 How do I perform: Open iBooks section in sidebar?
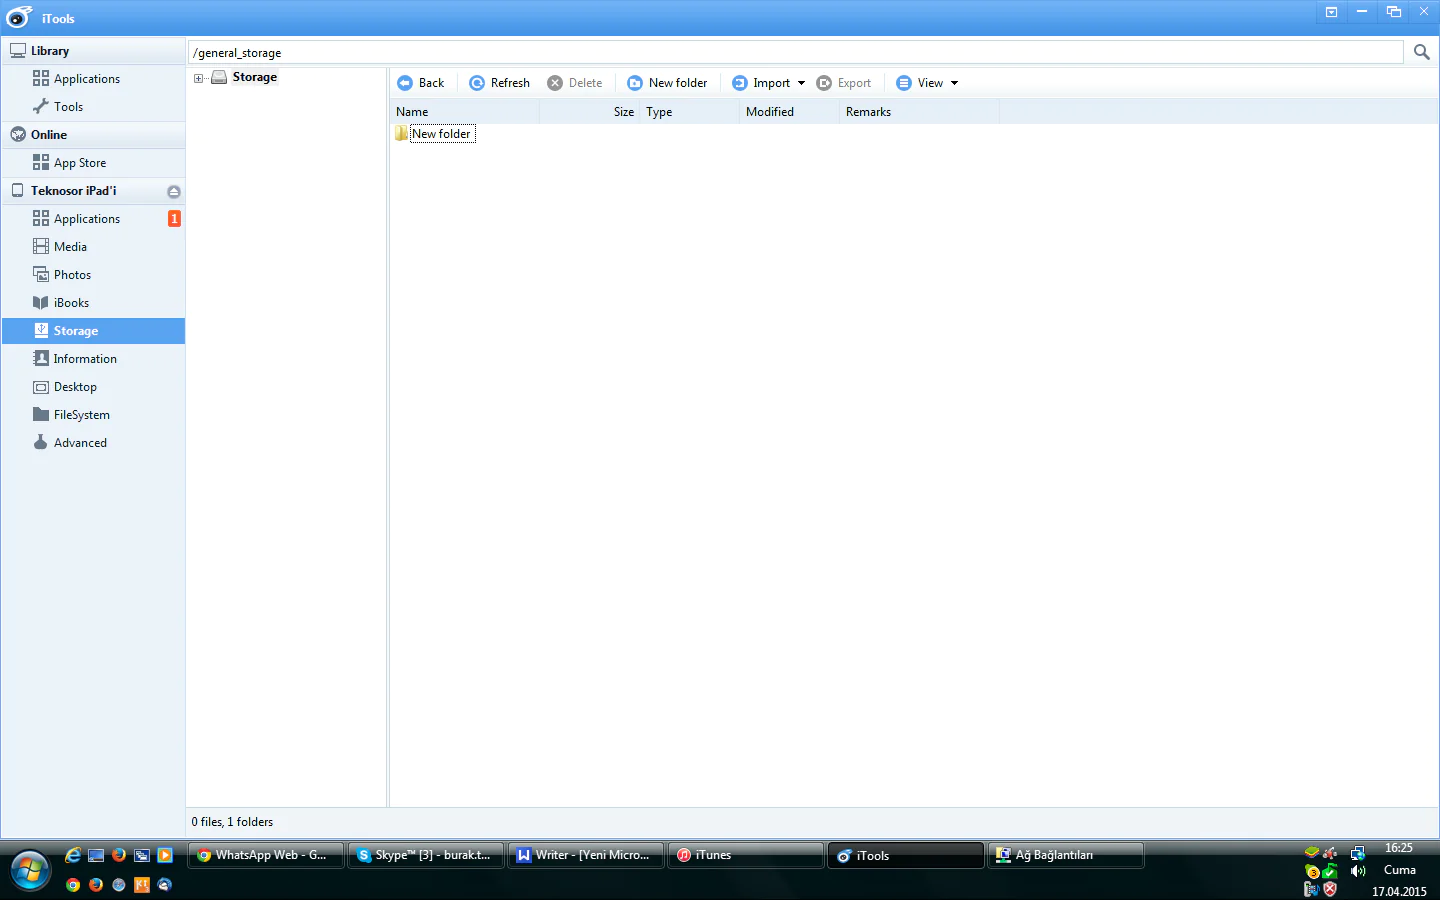click(x=71, y=303)
